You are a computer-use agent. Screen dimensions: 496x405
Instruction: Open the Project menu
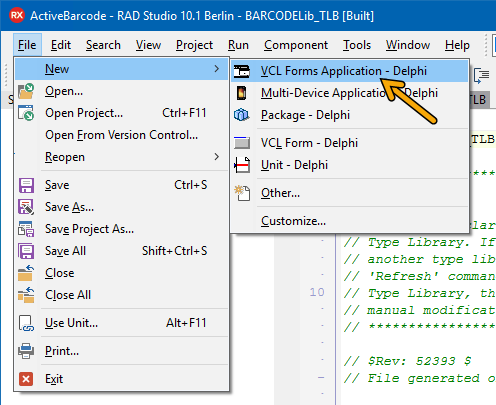click(194, 45)
